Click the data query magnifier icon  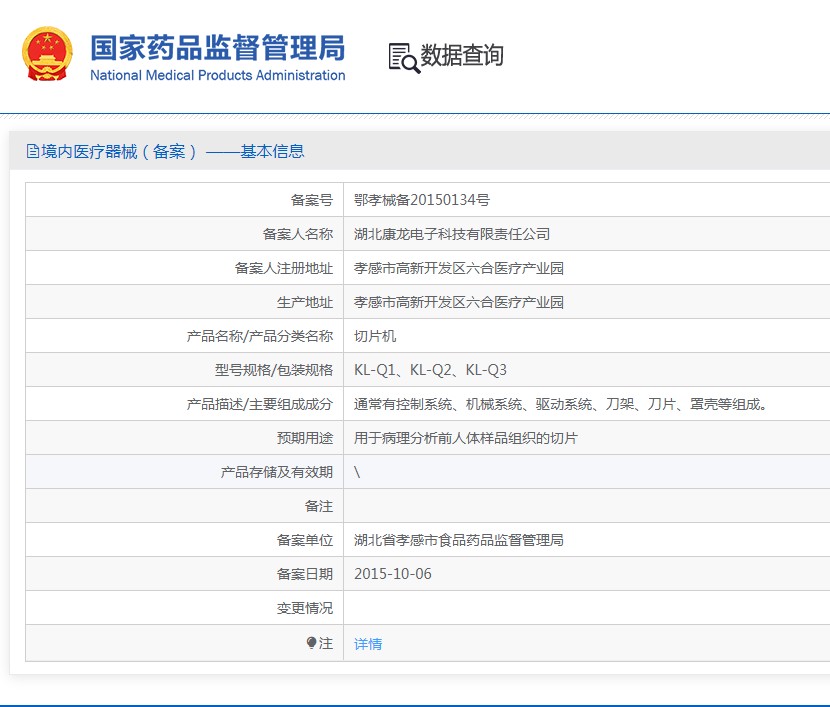point(404,58)
